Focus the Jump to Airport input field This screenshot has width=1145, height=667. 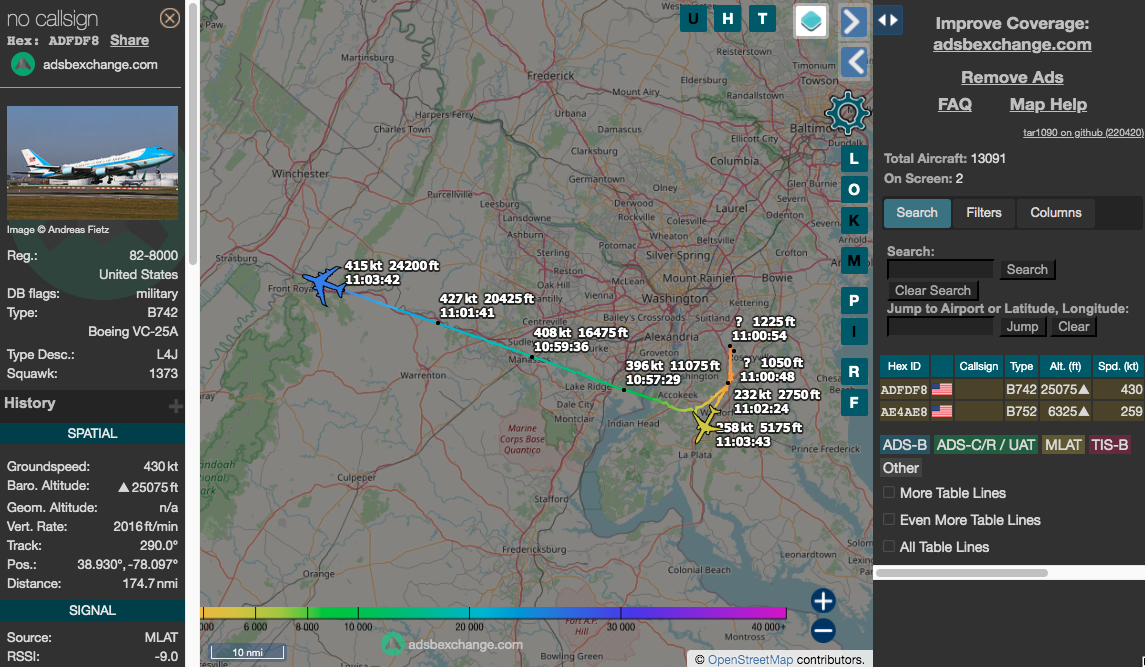pyautogui.click(x=940, y=327)
